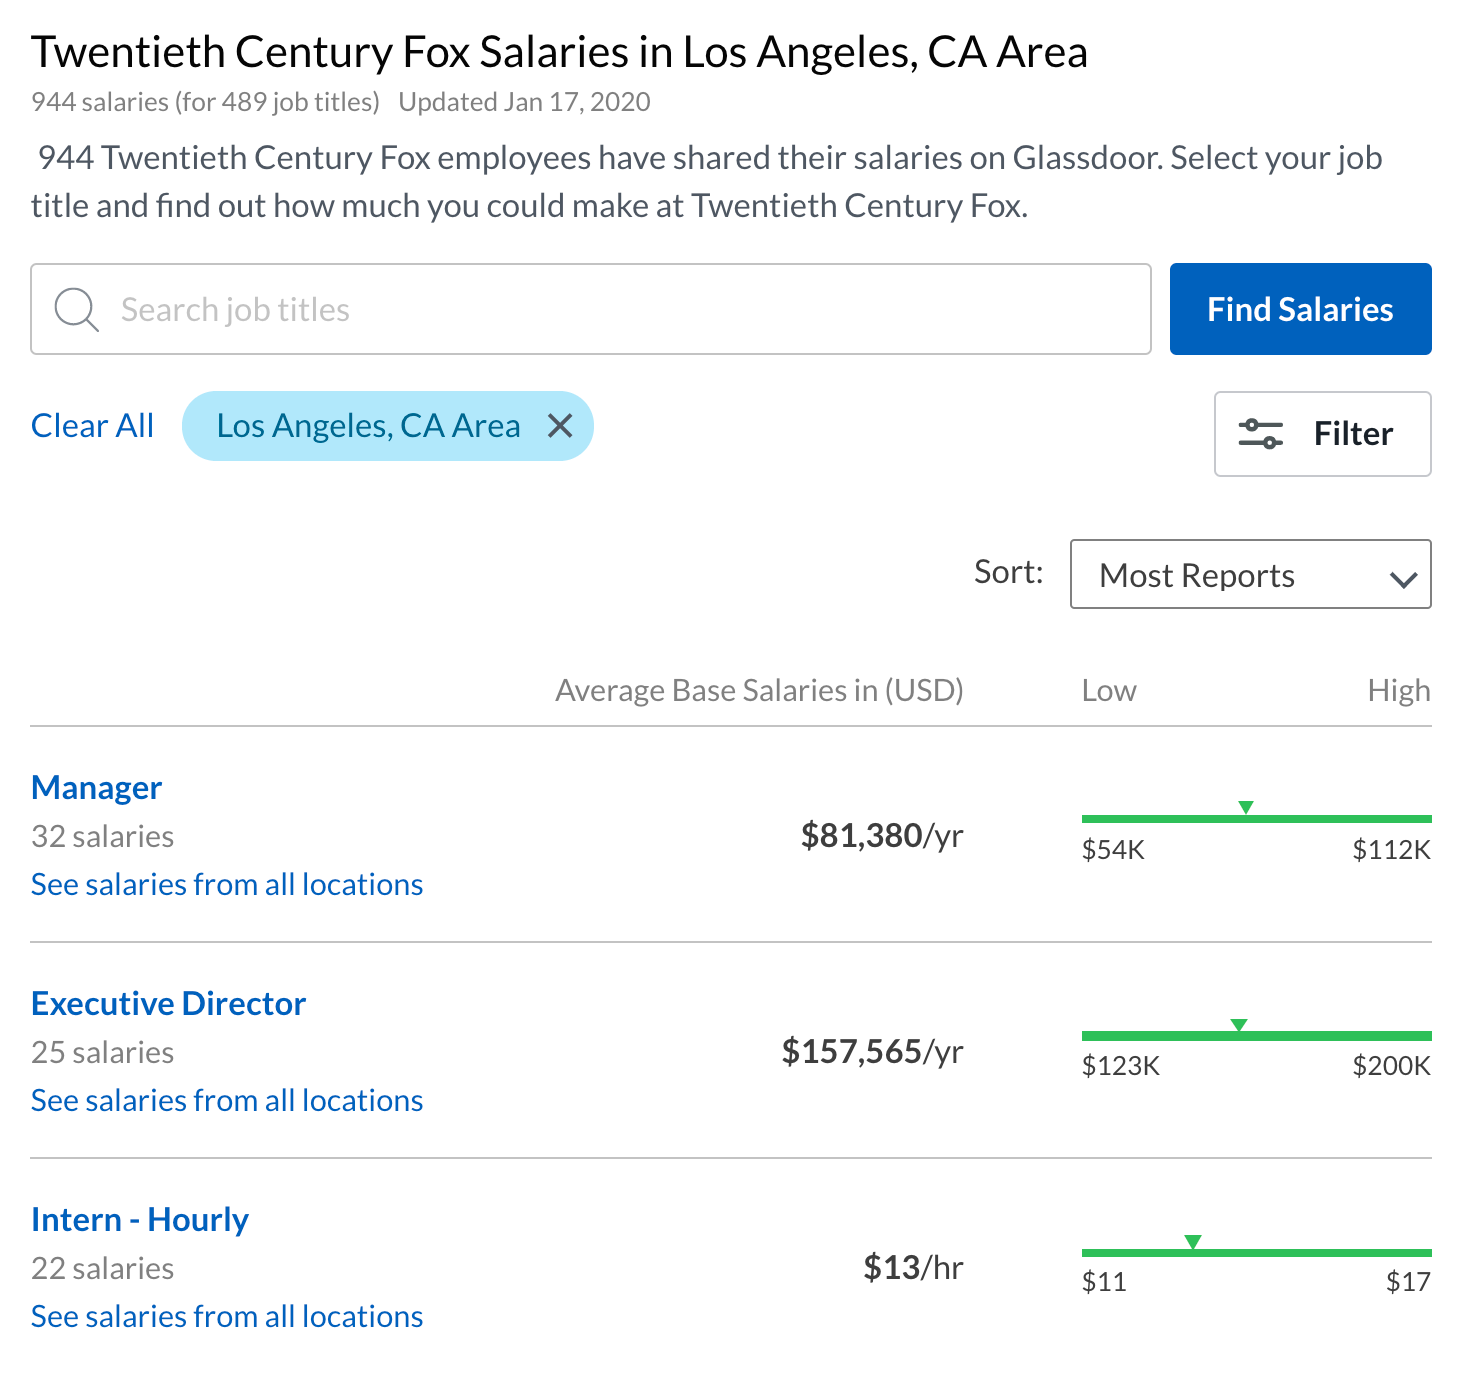
Task: Click the Intern - Hourly average marker triangle
Action: [1193, 1241]
